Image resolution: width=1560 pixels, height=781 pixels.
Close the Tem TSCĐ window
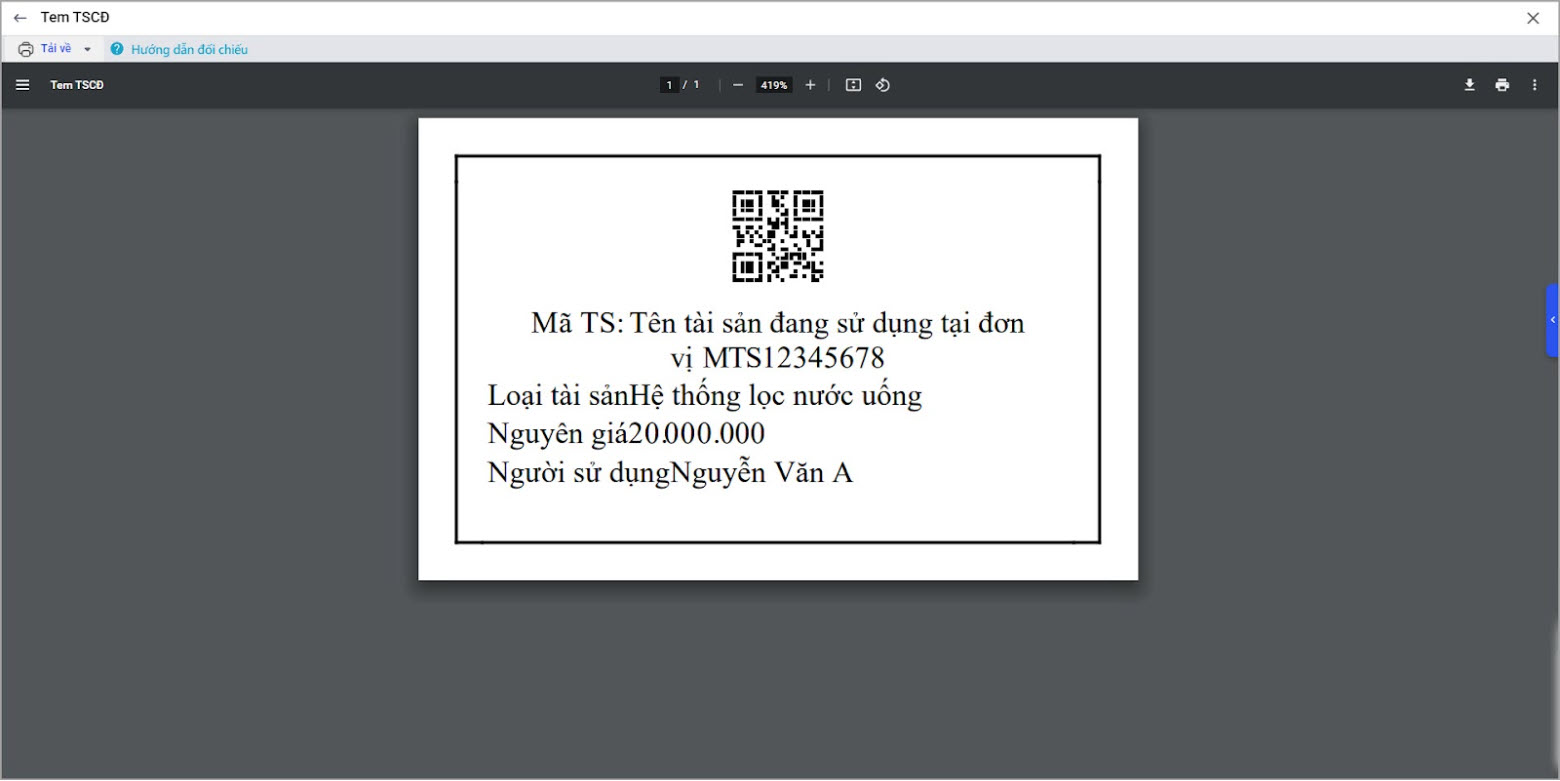click(x=1533, y=18)
